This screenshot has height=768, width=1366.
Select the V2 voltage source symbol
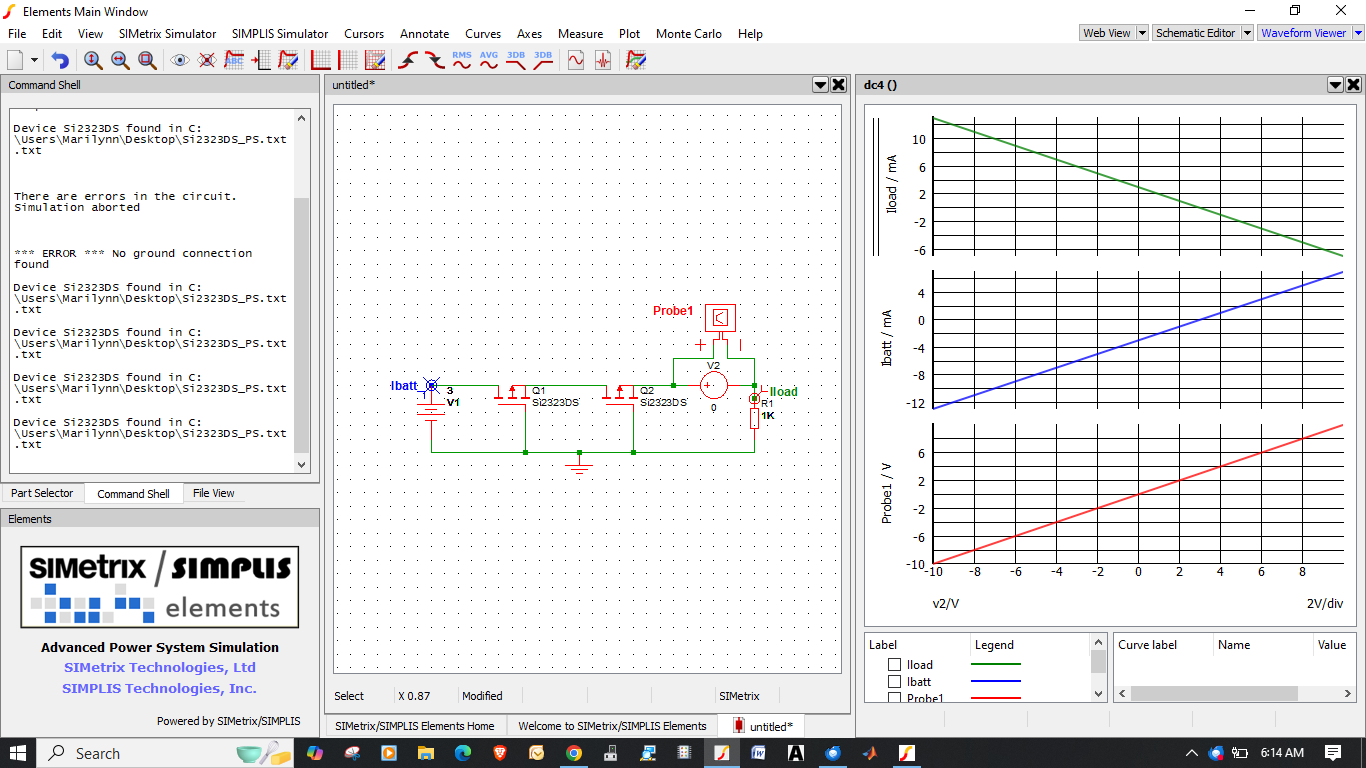713,386
